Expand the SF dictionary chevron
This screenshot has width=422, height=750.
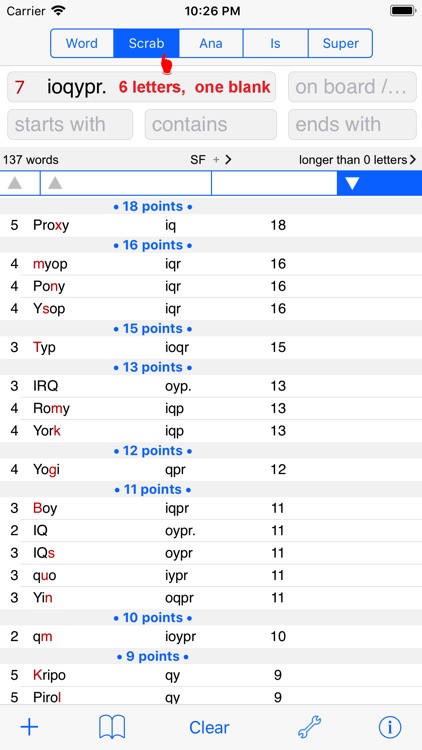[228, 160]
